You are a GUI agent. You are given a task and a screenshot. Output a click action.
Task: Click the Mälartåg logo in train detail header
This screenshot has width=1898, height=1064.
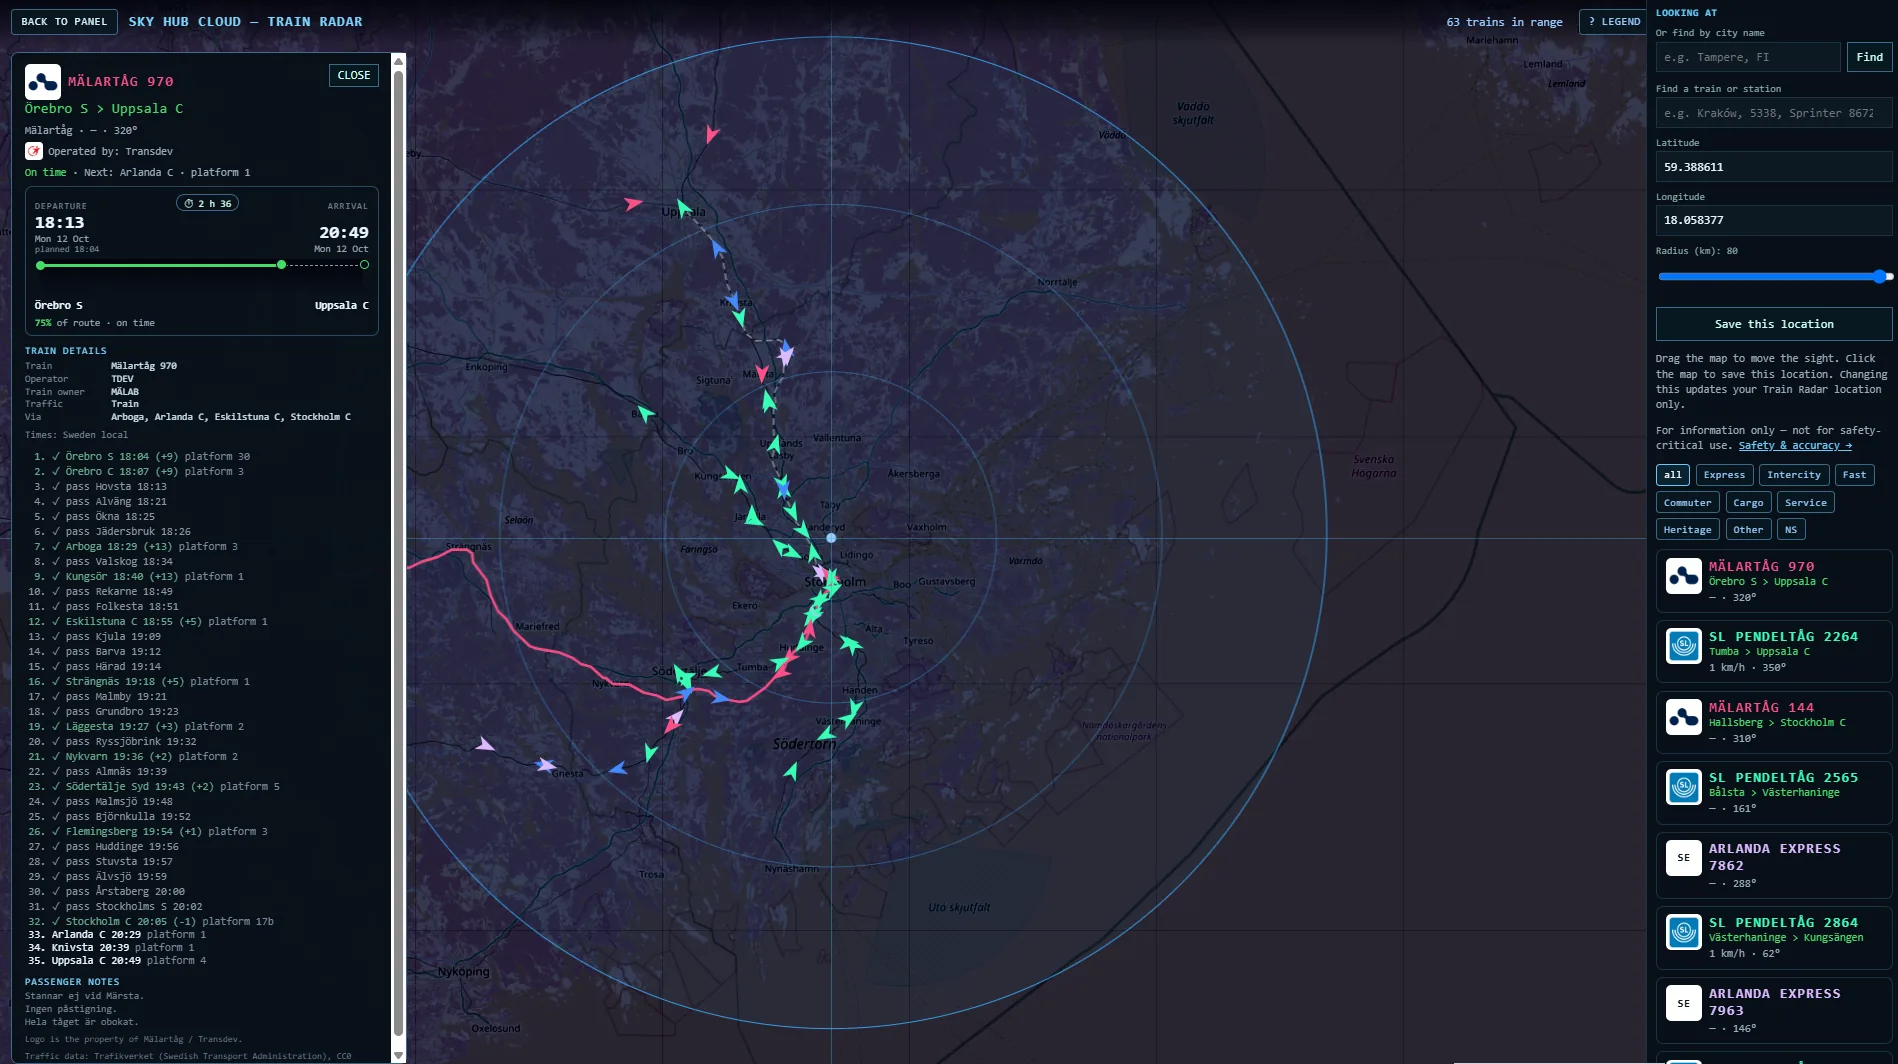coord(43,82)
